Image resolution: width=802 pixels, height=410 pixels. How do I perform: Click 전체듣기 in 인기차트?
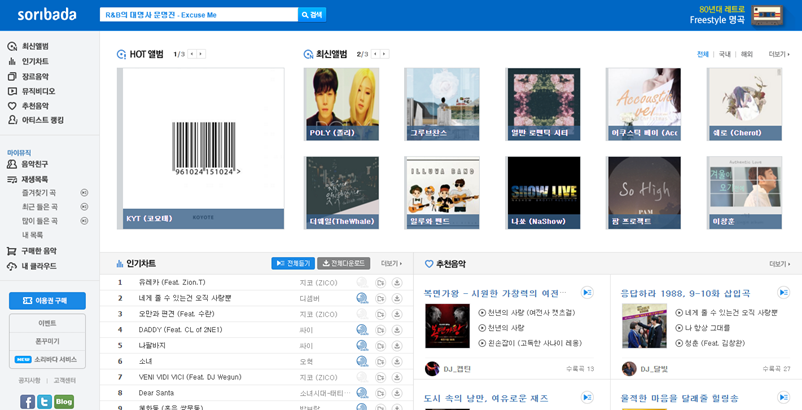point(293,263)
